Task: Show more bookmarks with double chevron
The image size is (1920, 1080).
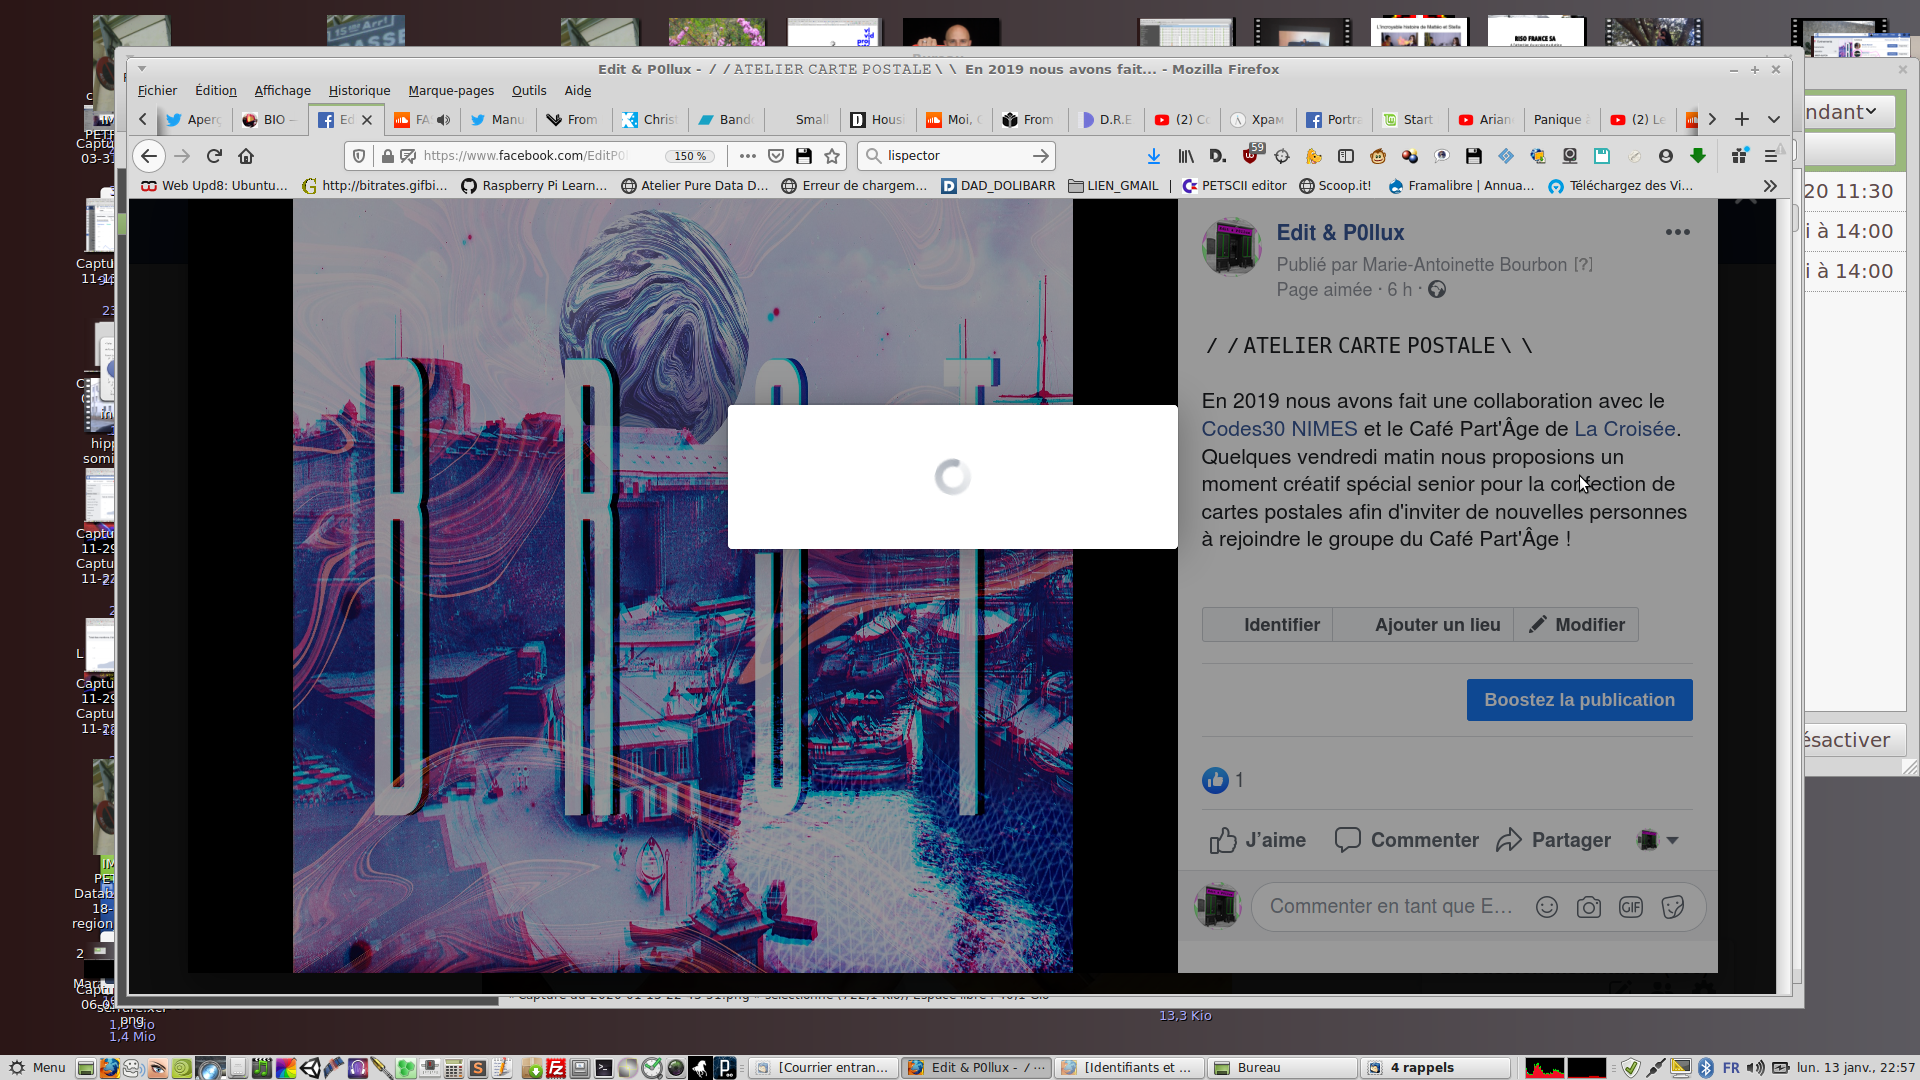Action: click(1770, 186)
